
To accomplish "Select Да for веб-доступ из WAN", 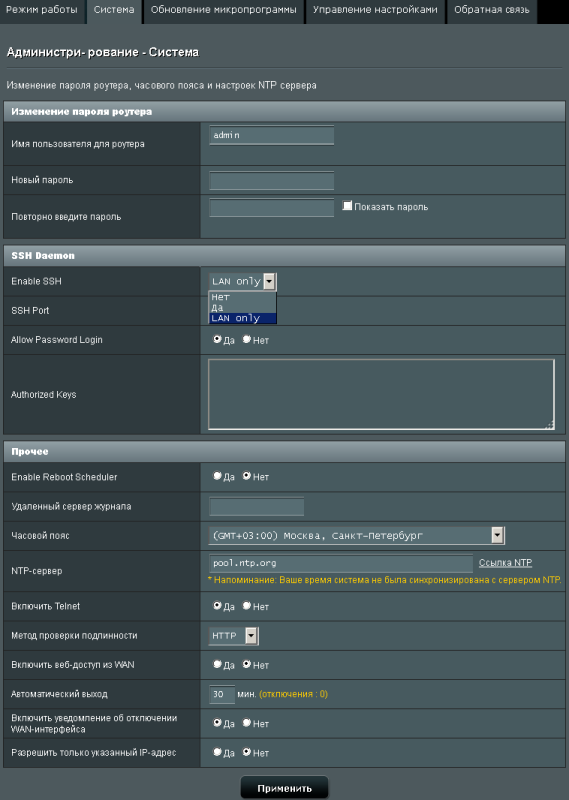I will tap(217, 664).
